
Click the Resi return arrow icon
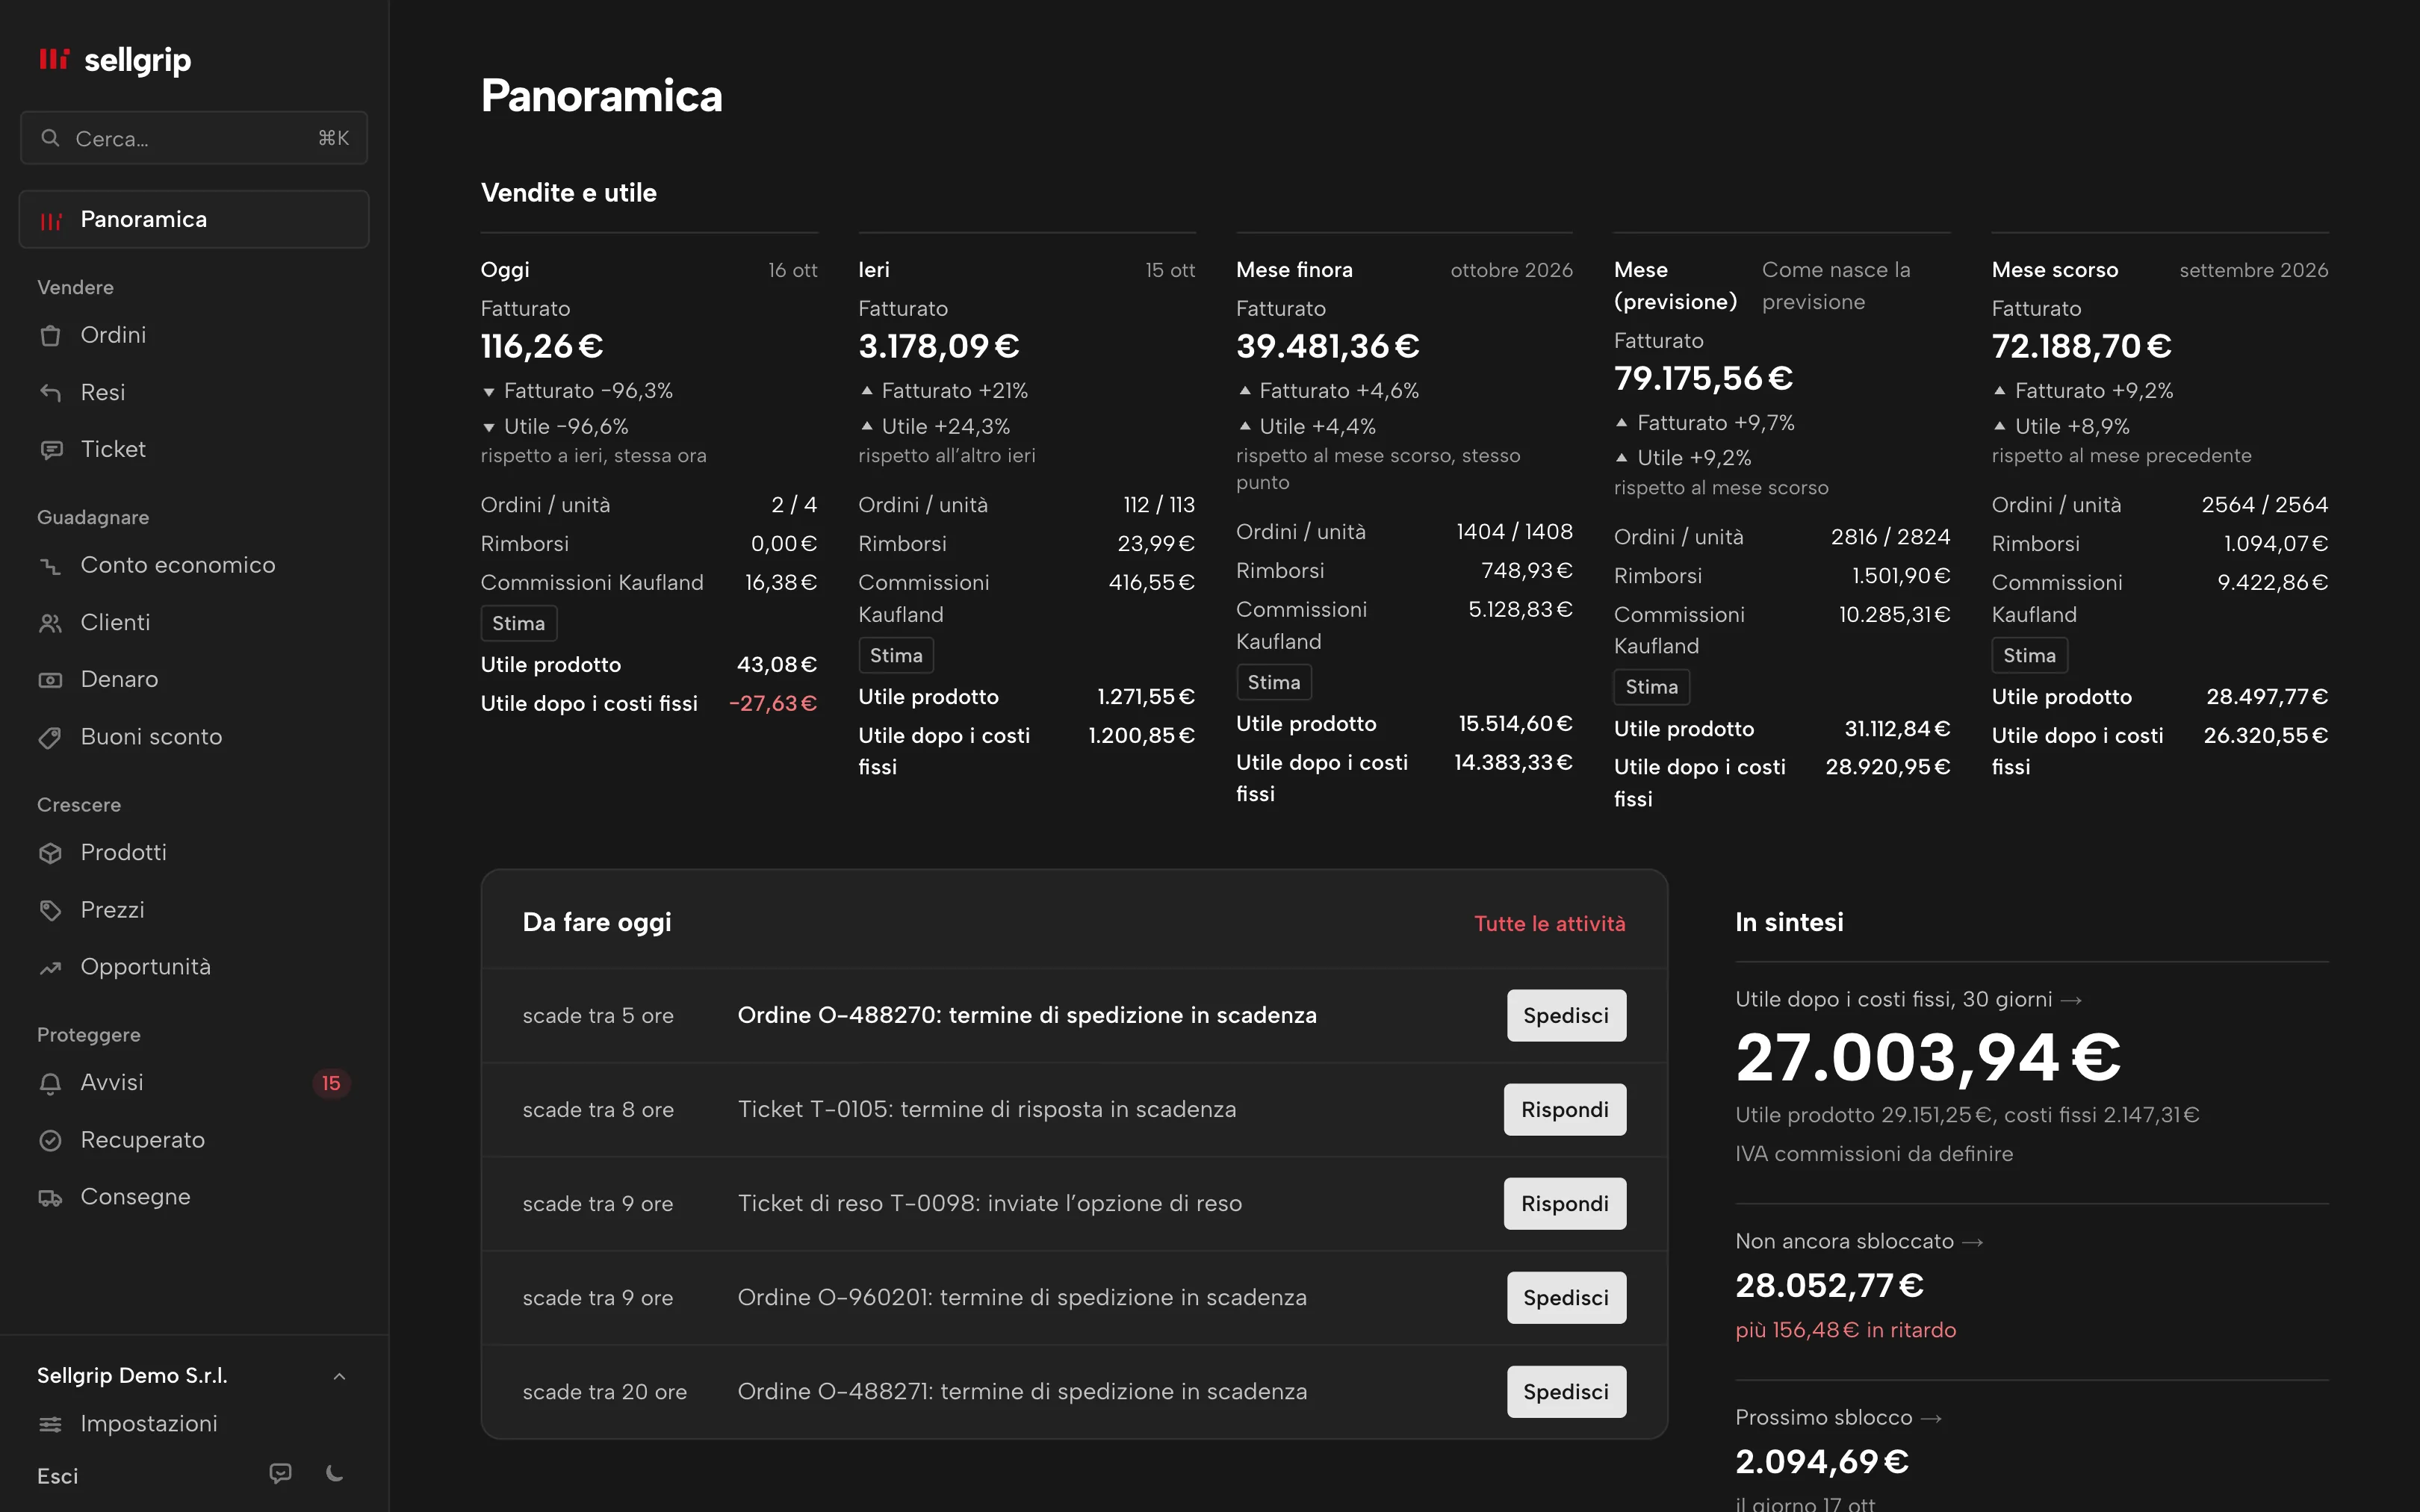(50, 393)
